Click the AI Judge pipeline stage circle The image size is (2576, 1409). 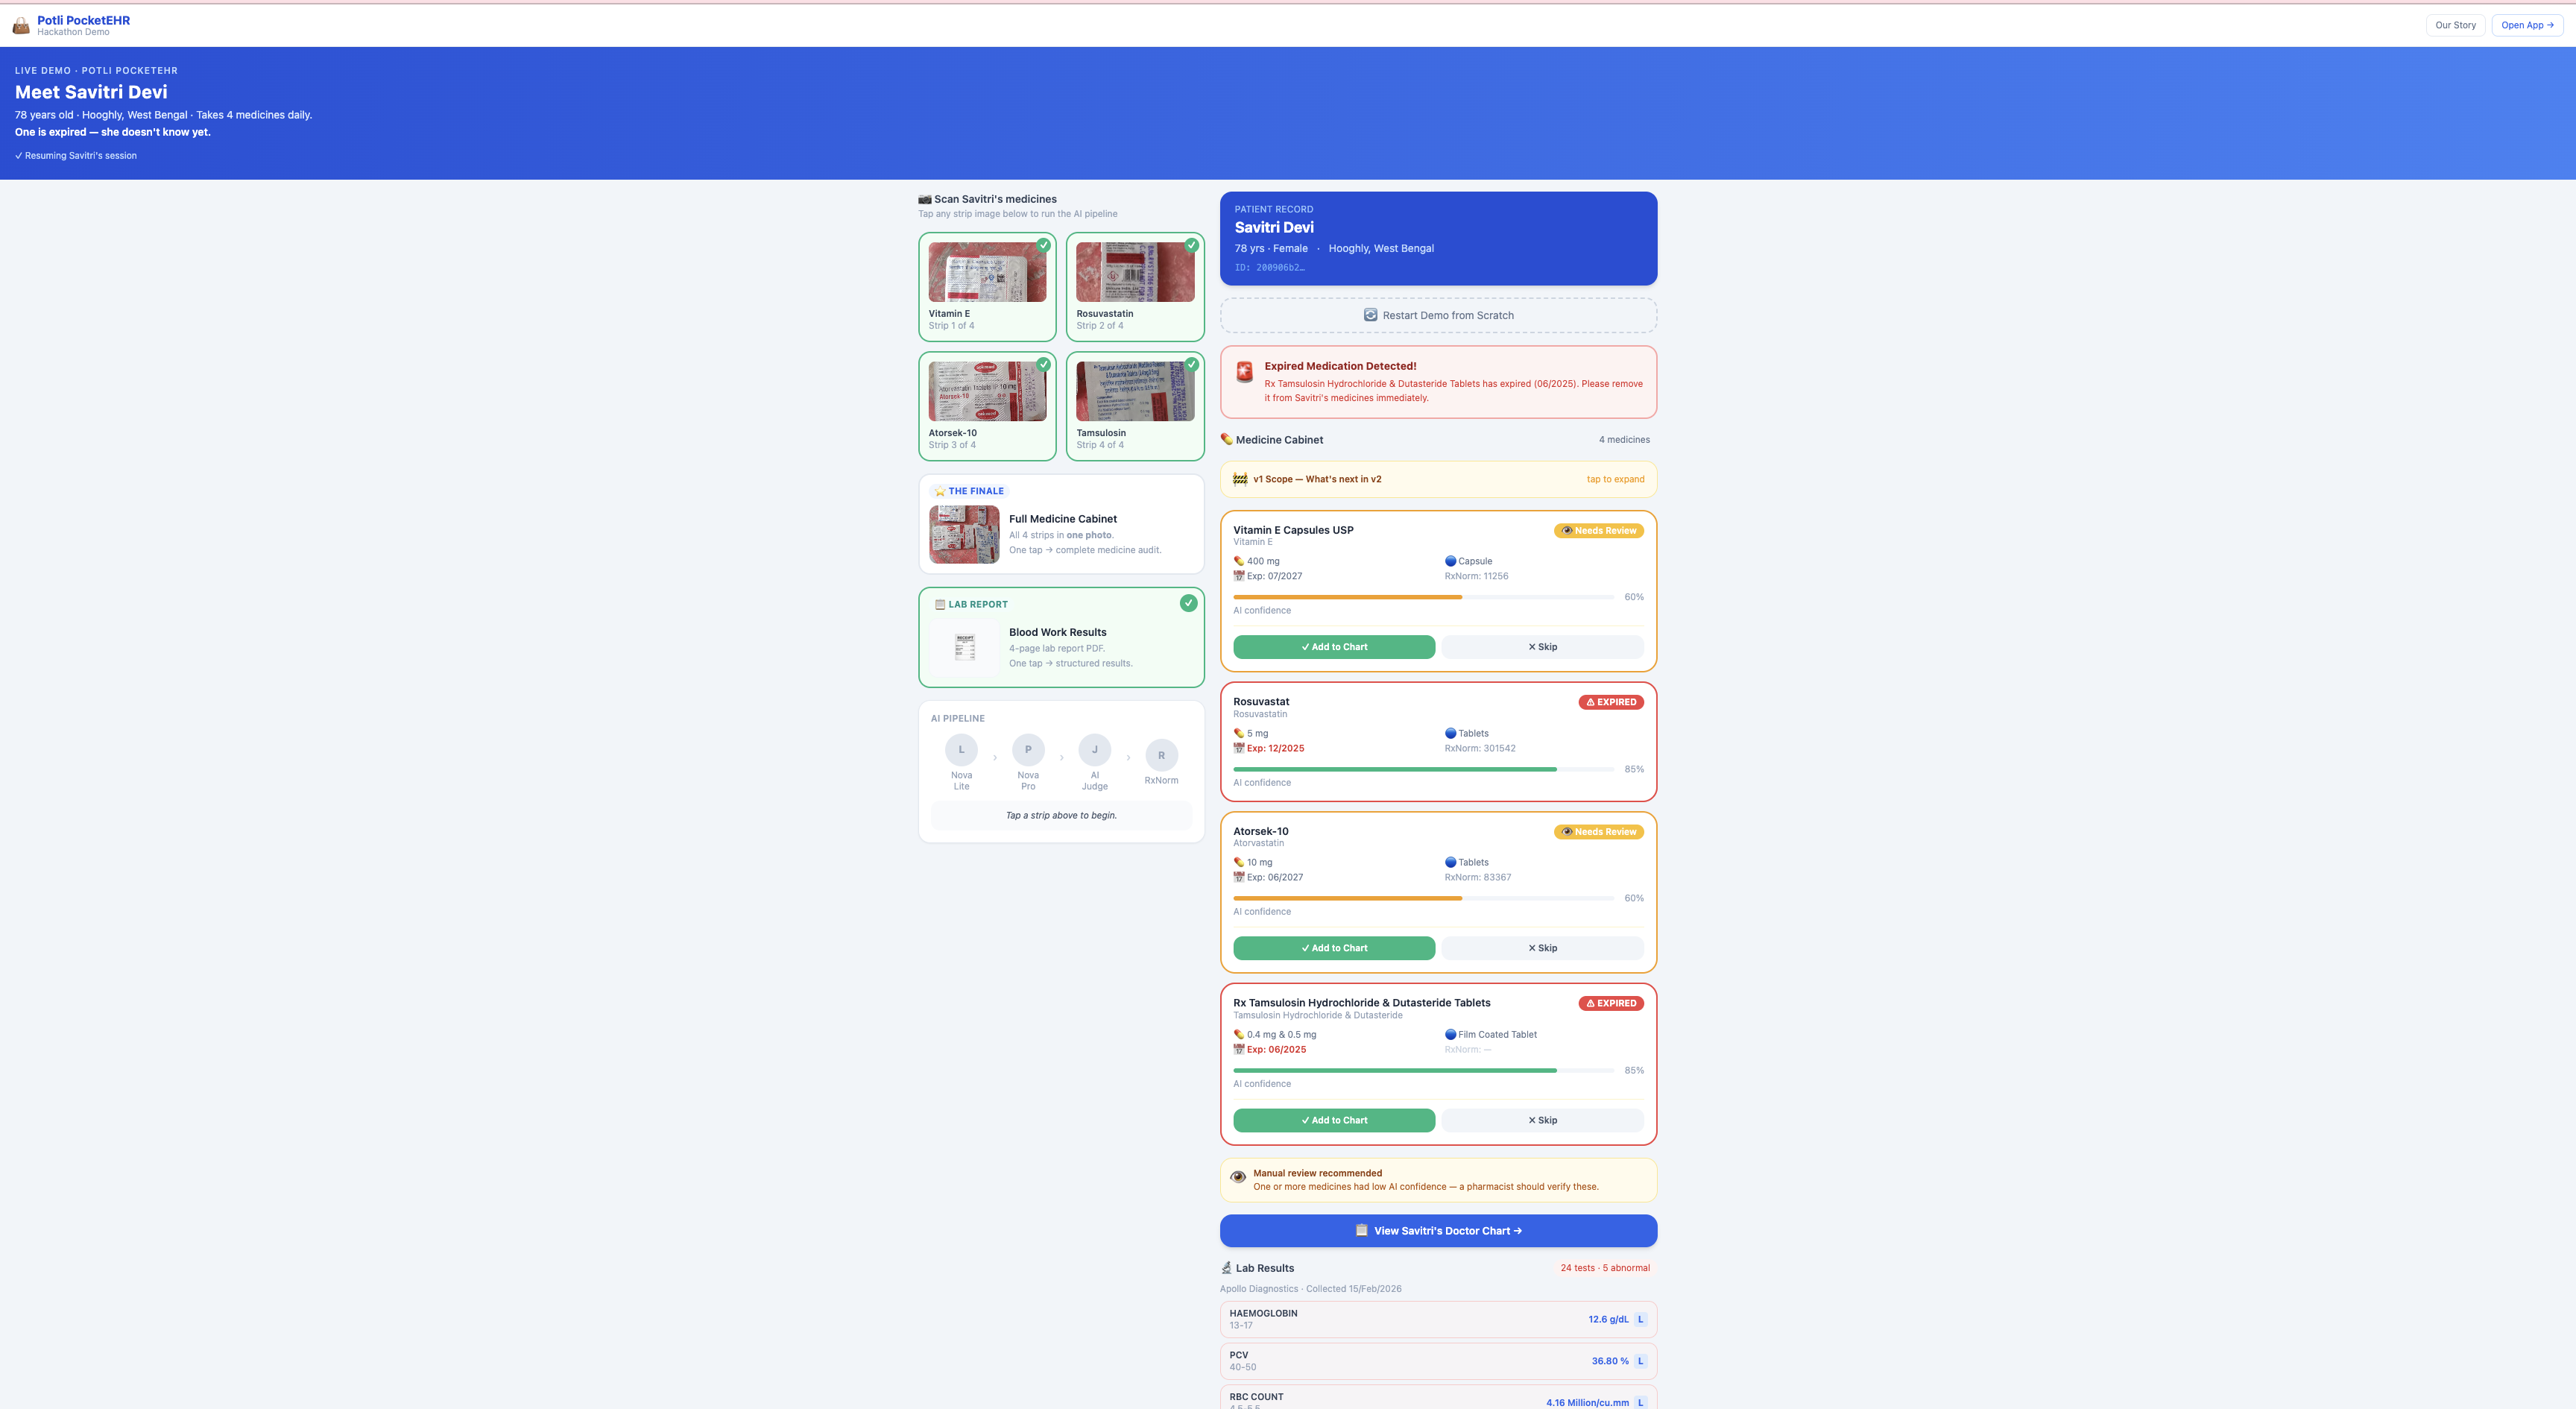[x=1094, y=750]
